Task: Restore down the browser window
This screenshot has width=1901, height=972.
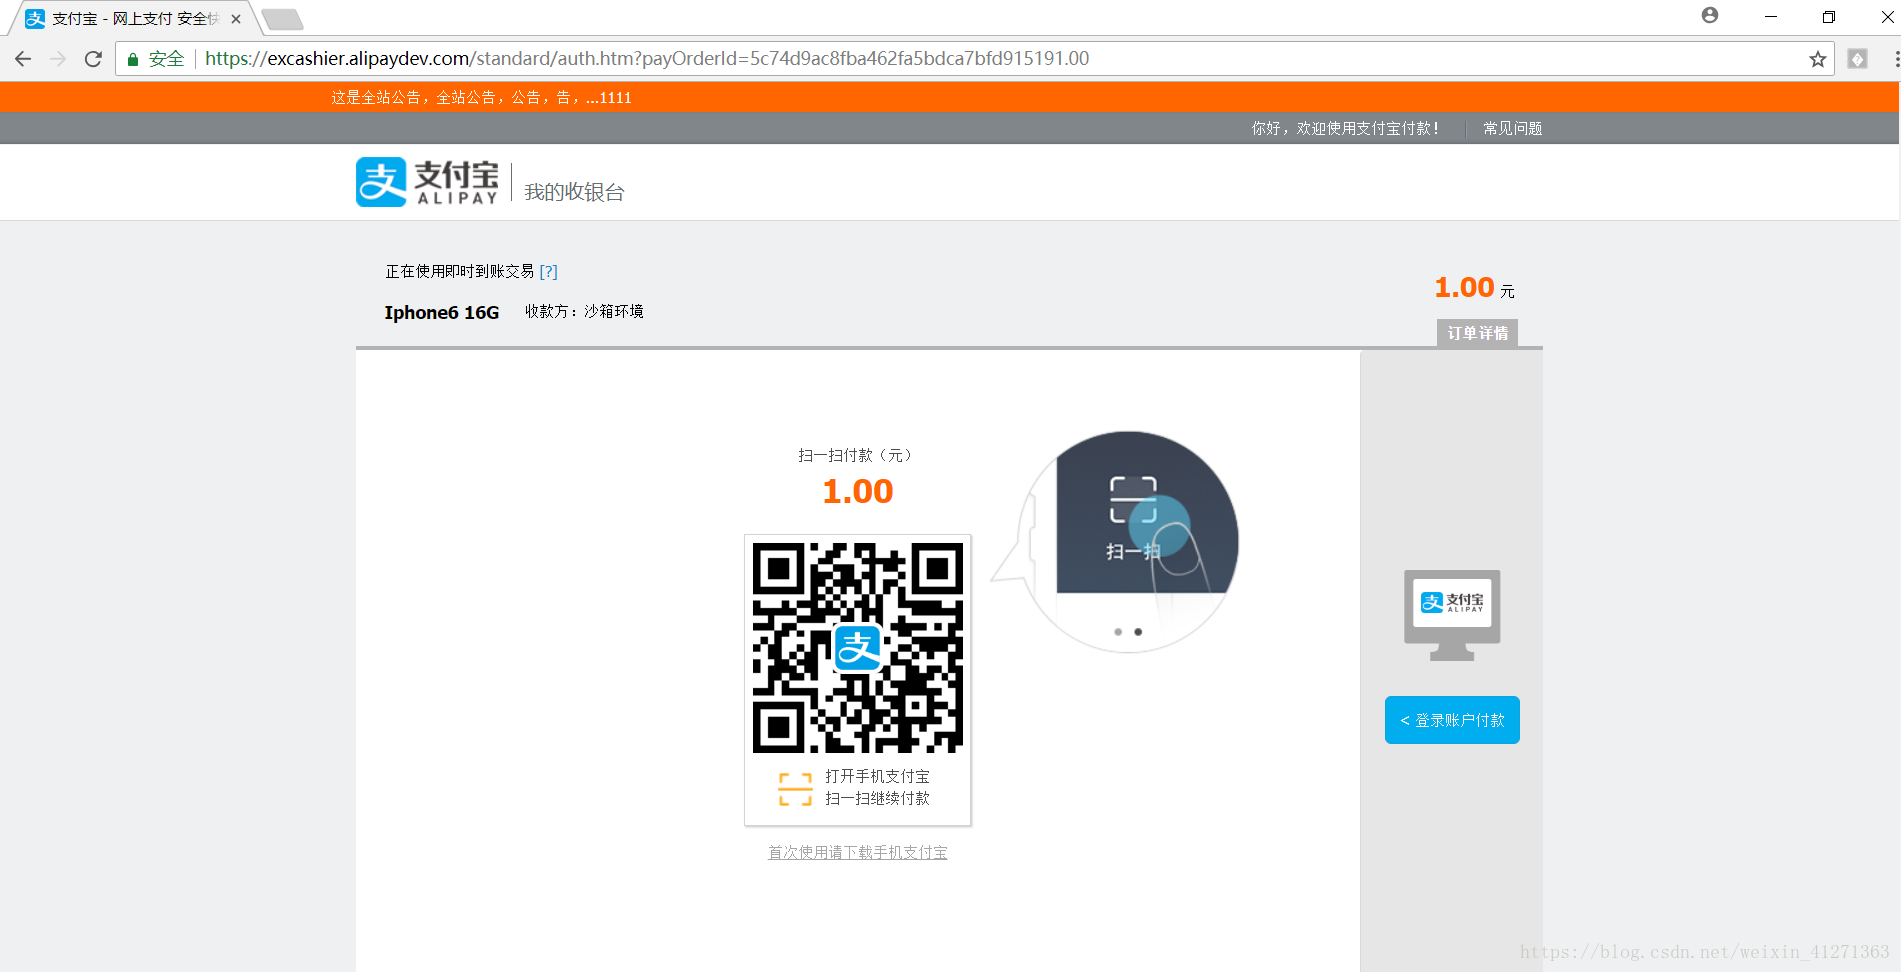Action: (x=1828, y=17)
